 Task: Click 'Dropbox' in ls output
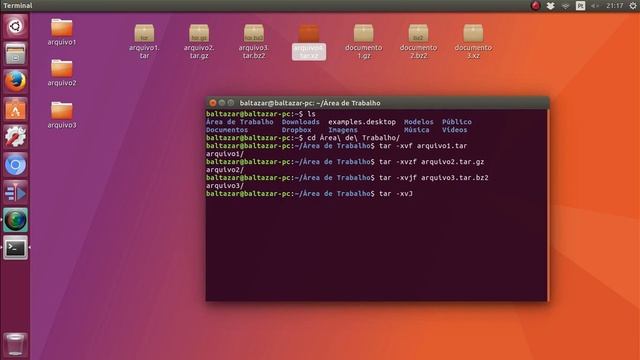296,130
